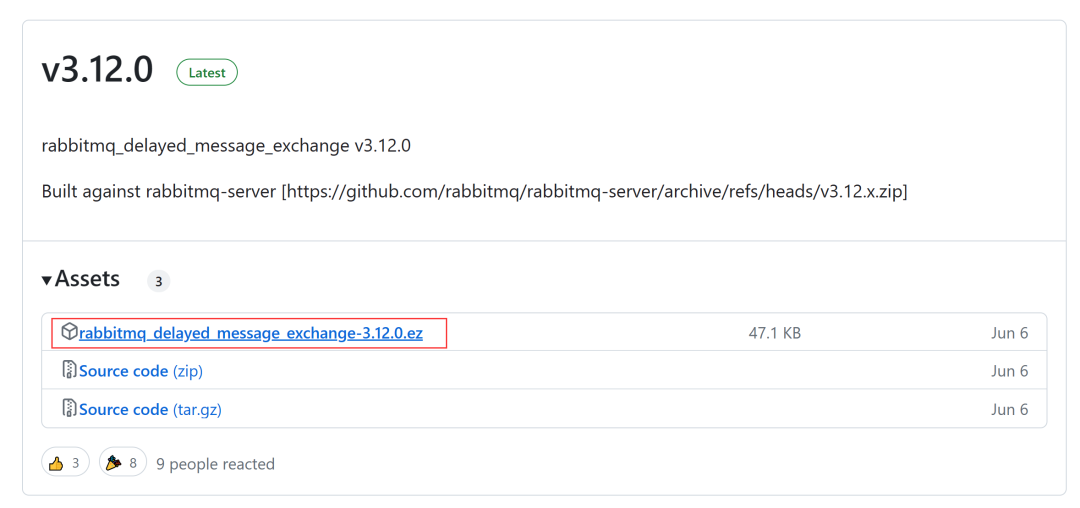Click the rabbitmq-server v3.12.x.zip GitHub URL

pyautogui.click(x=595, y=191)
